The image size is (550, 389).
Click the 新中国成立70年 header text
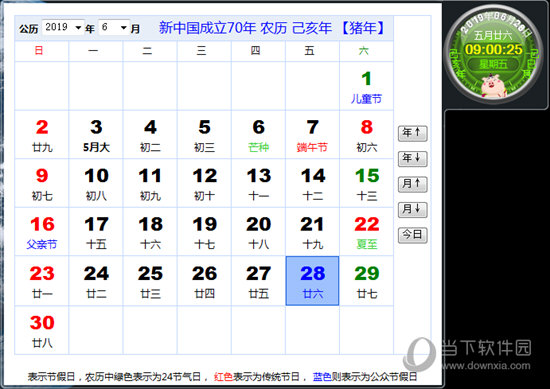pyautogui.click(x=208, y=28)
